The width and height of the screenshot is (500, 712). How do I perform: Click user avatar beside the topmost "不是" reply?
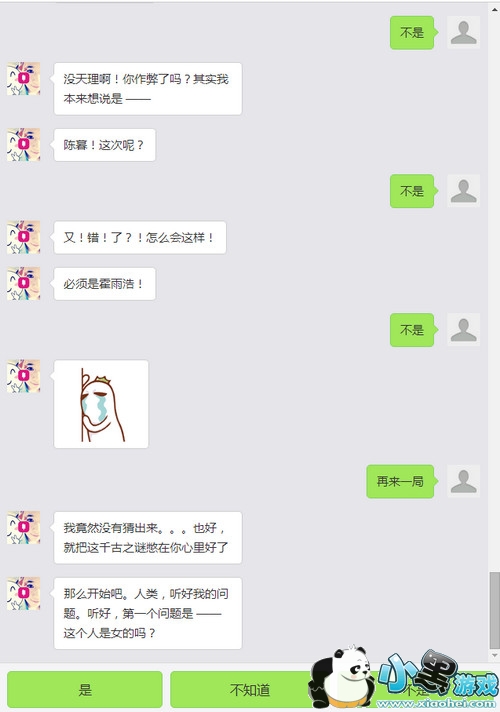coord(463,32)
